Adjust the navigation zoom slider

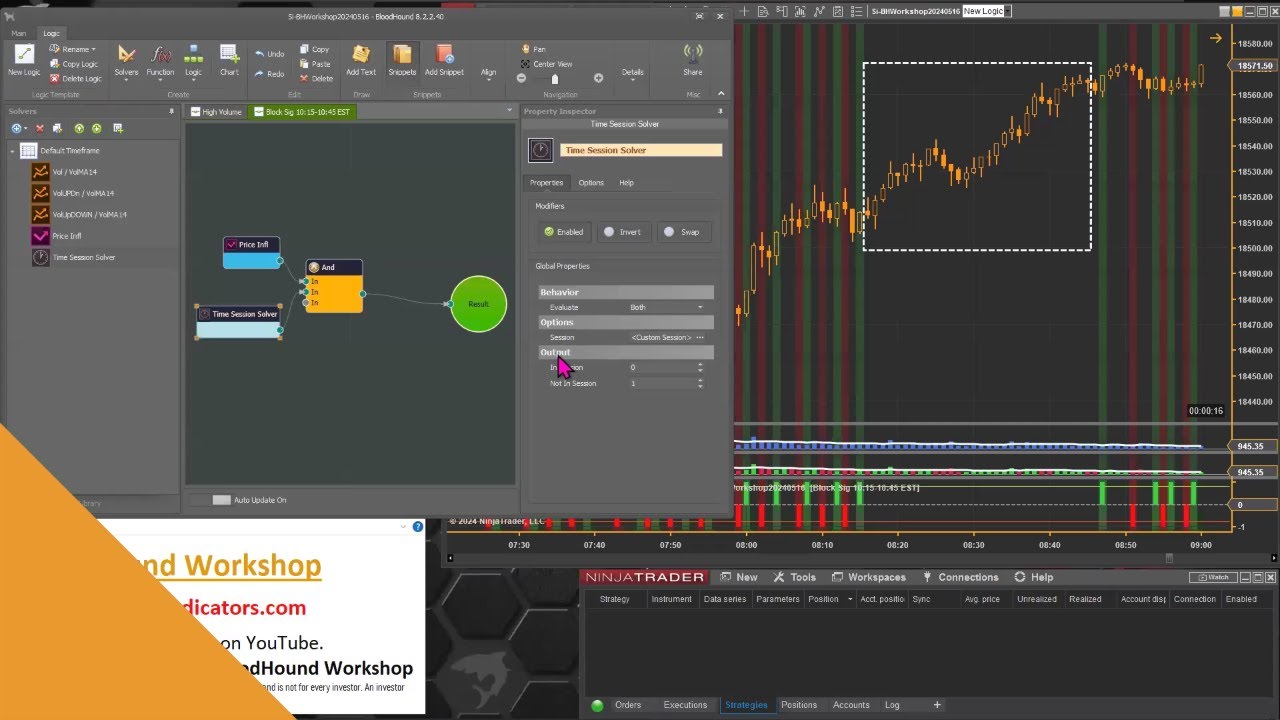tap(555, 78)
